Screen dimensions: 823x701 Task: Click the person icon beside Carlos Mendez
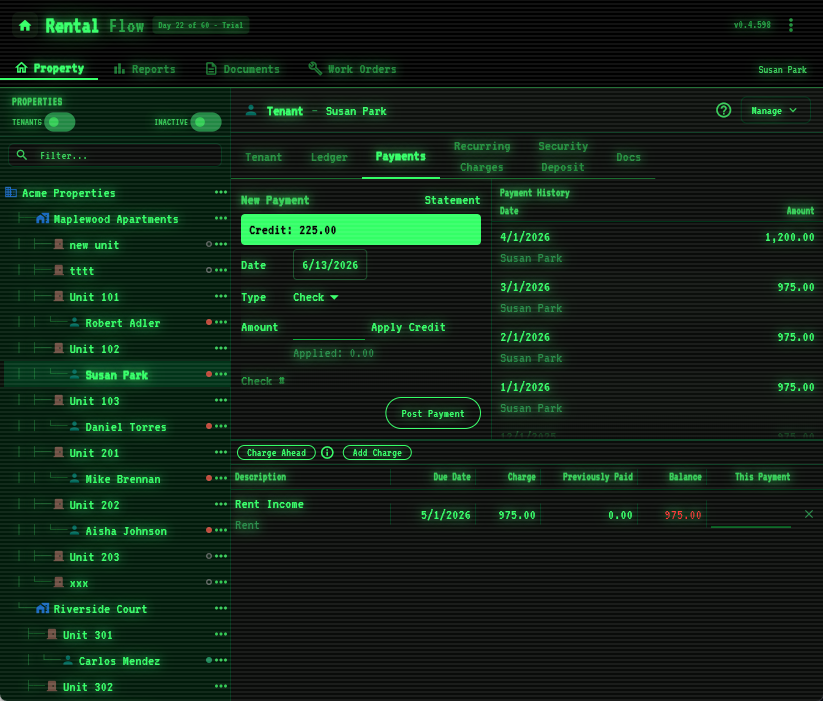point(68,660)
